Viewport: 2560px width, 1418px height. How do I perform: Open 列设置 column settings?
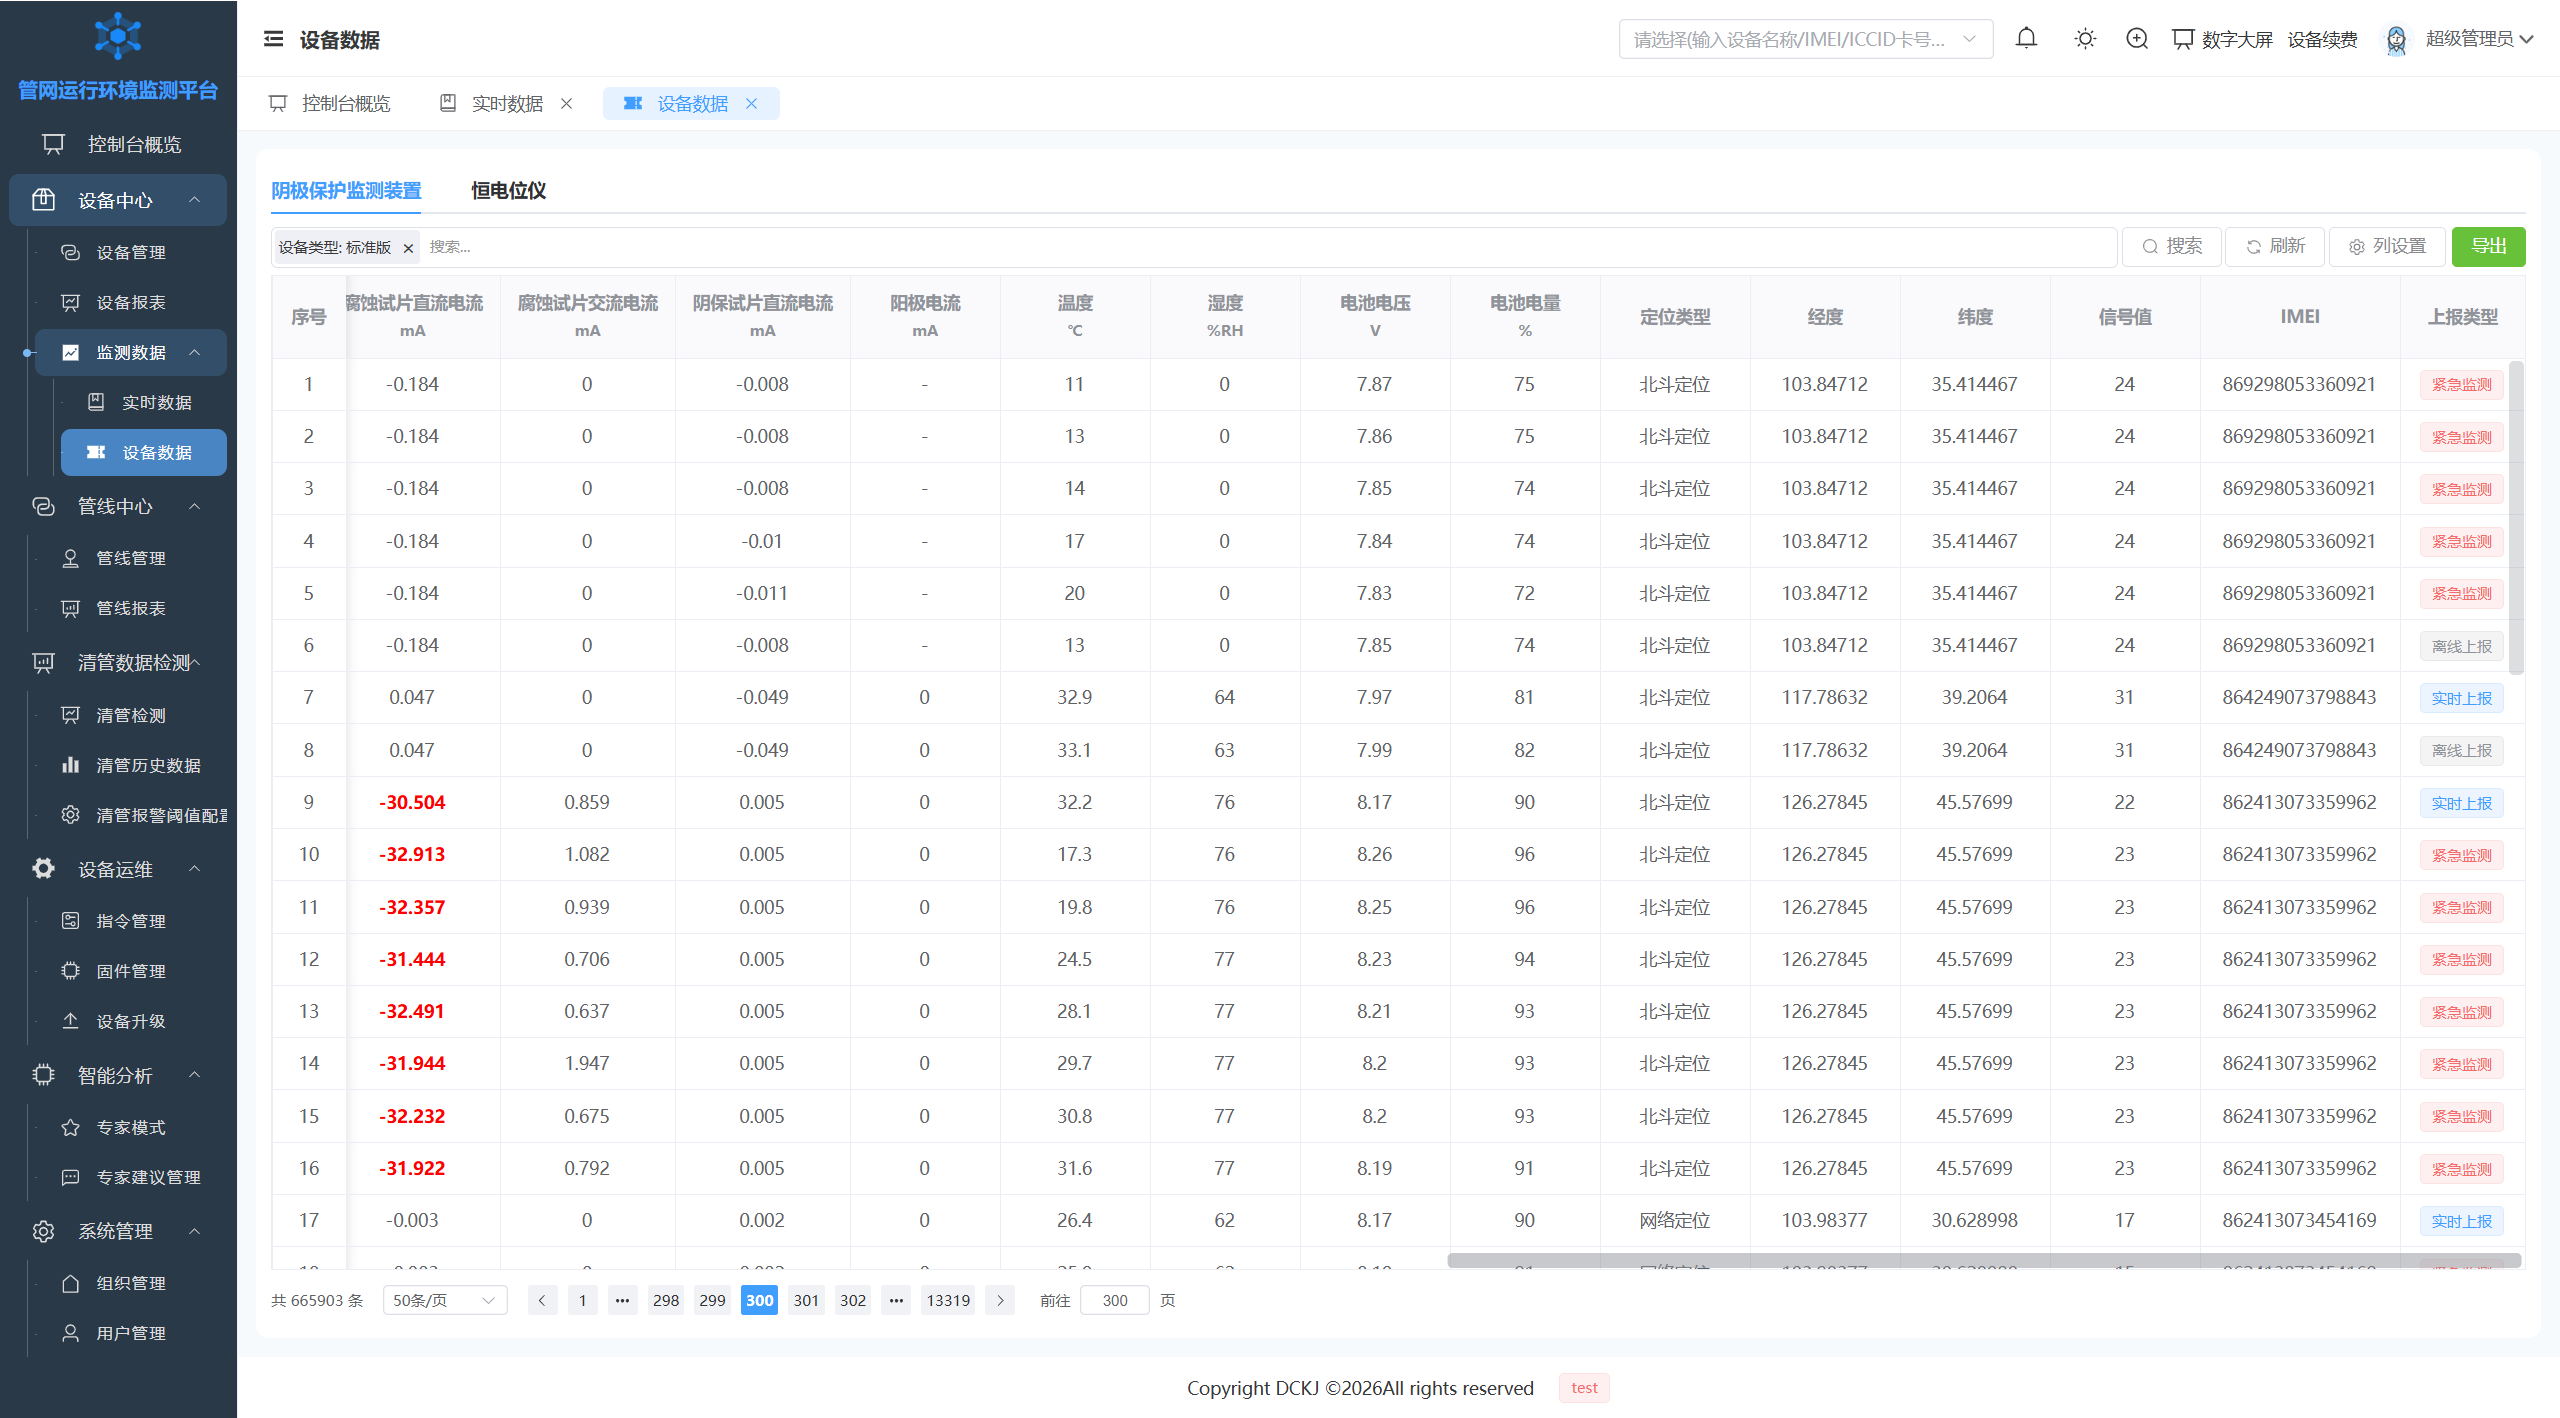2387,246
